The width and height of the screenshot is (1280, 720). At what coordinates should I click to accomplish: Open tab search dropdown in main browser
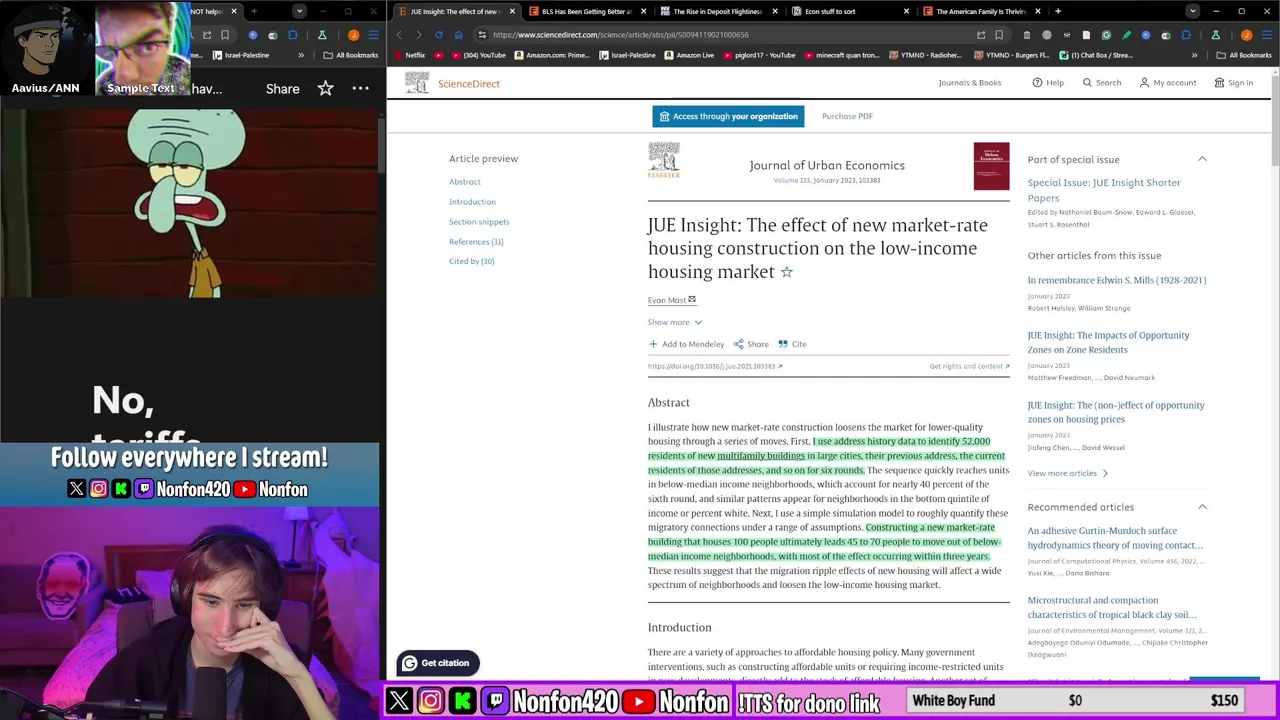1192,11
